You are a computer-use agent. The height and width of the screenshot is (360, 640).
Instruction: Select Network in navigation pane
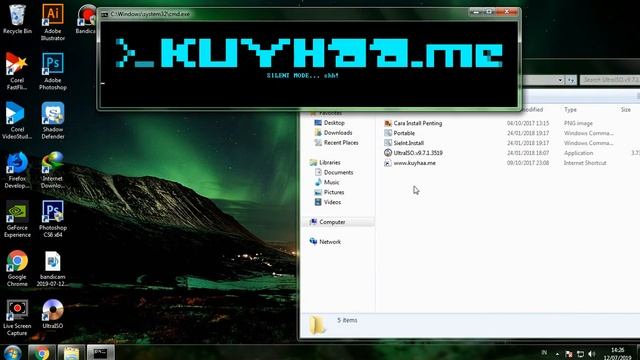[326, 242]
